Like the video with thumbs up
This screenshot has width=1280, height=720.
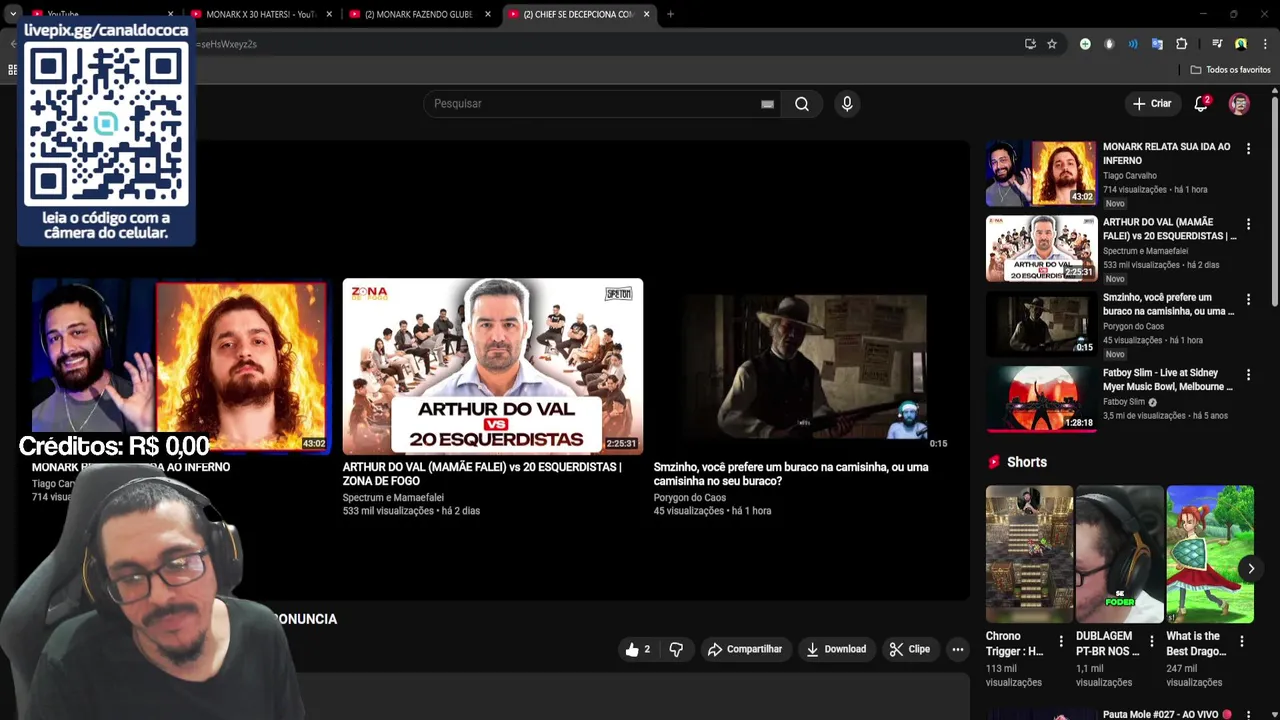[x=638, y=650]
